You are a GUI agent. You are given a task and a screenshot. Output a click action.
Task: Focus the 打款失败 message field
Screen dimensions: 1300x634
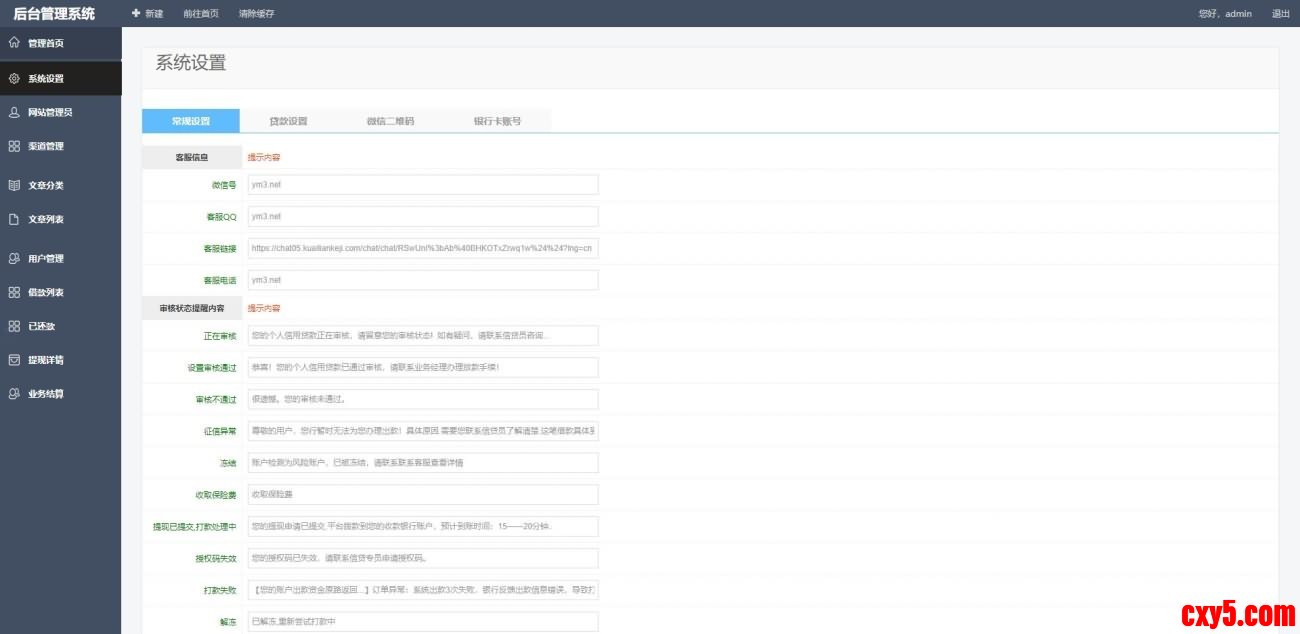pyautogui.click(x=423, y=590)
